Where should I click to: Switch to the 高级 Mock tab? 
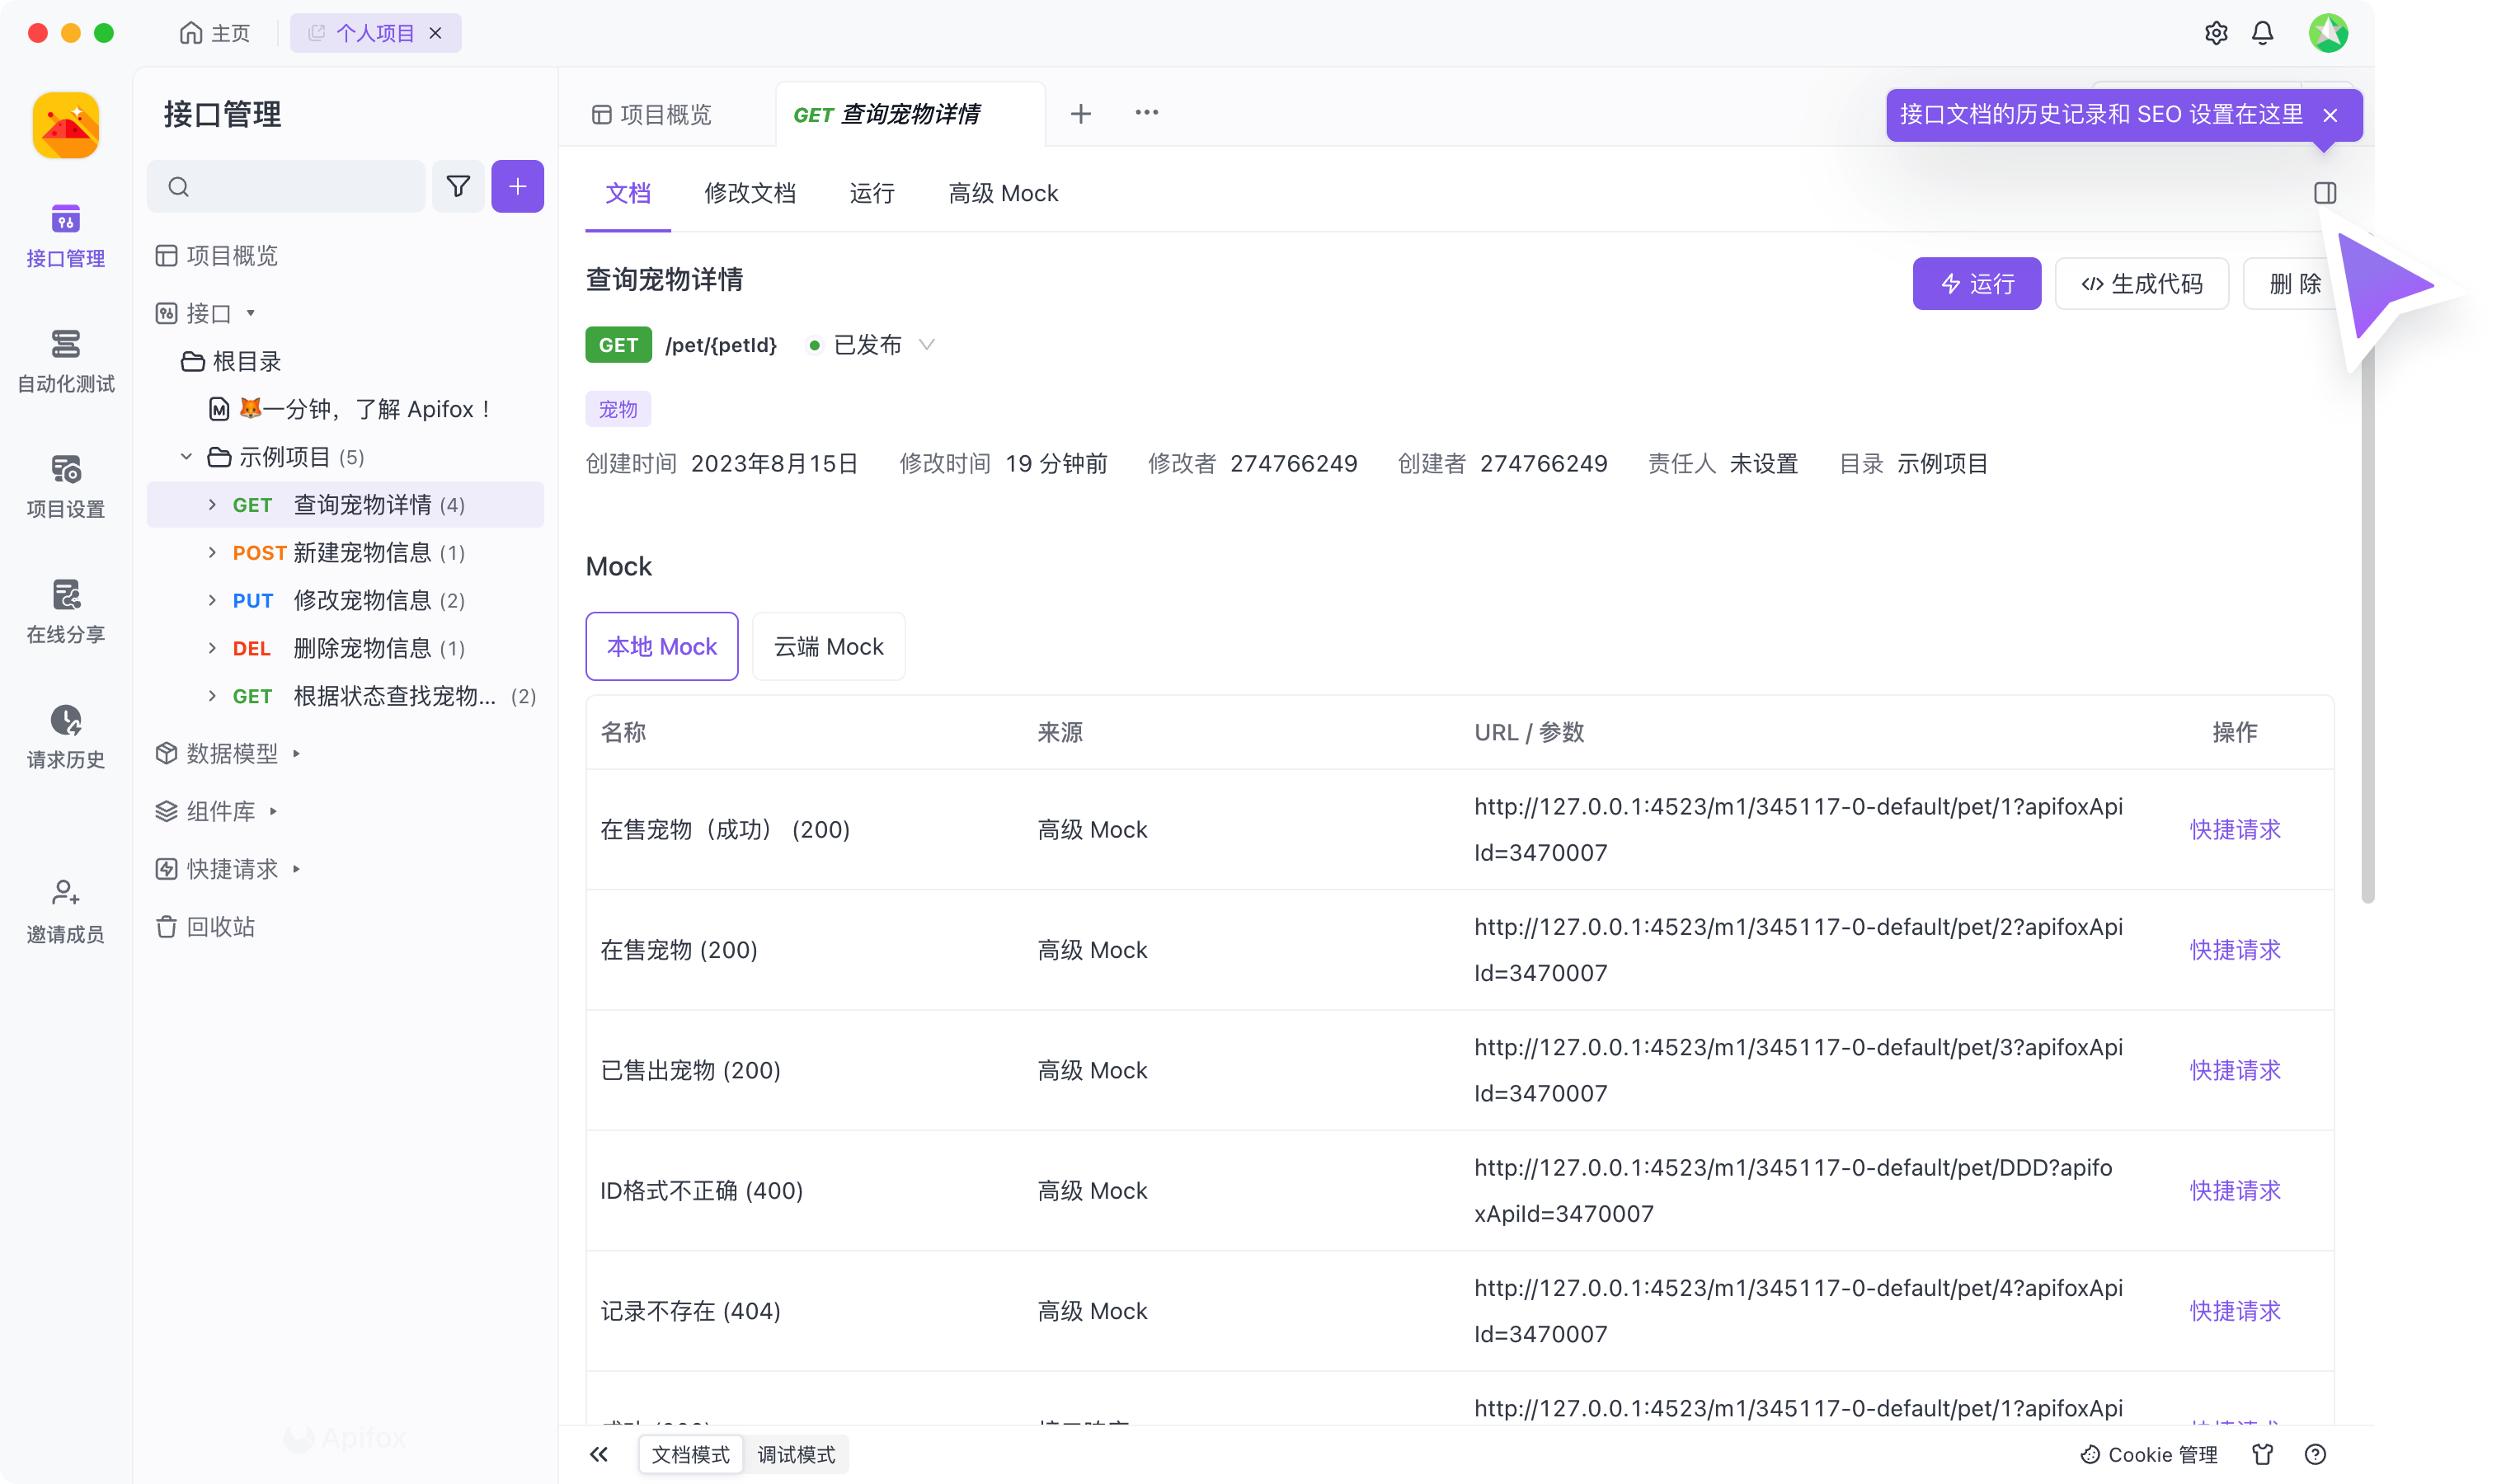point(1003,193)
